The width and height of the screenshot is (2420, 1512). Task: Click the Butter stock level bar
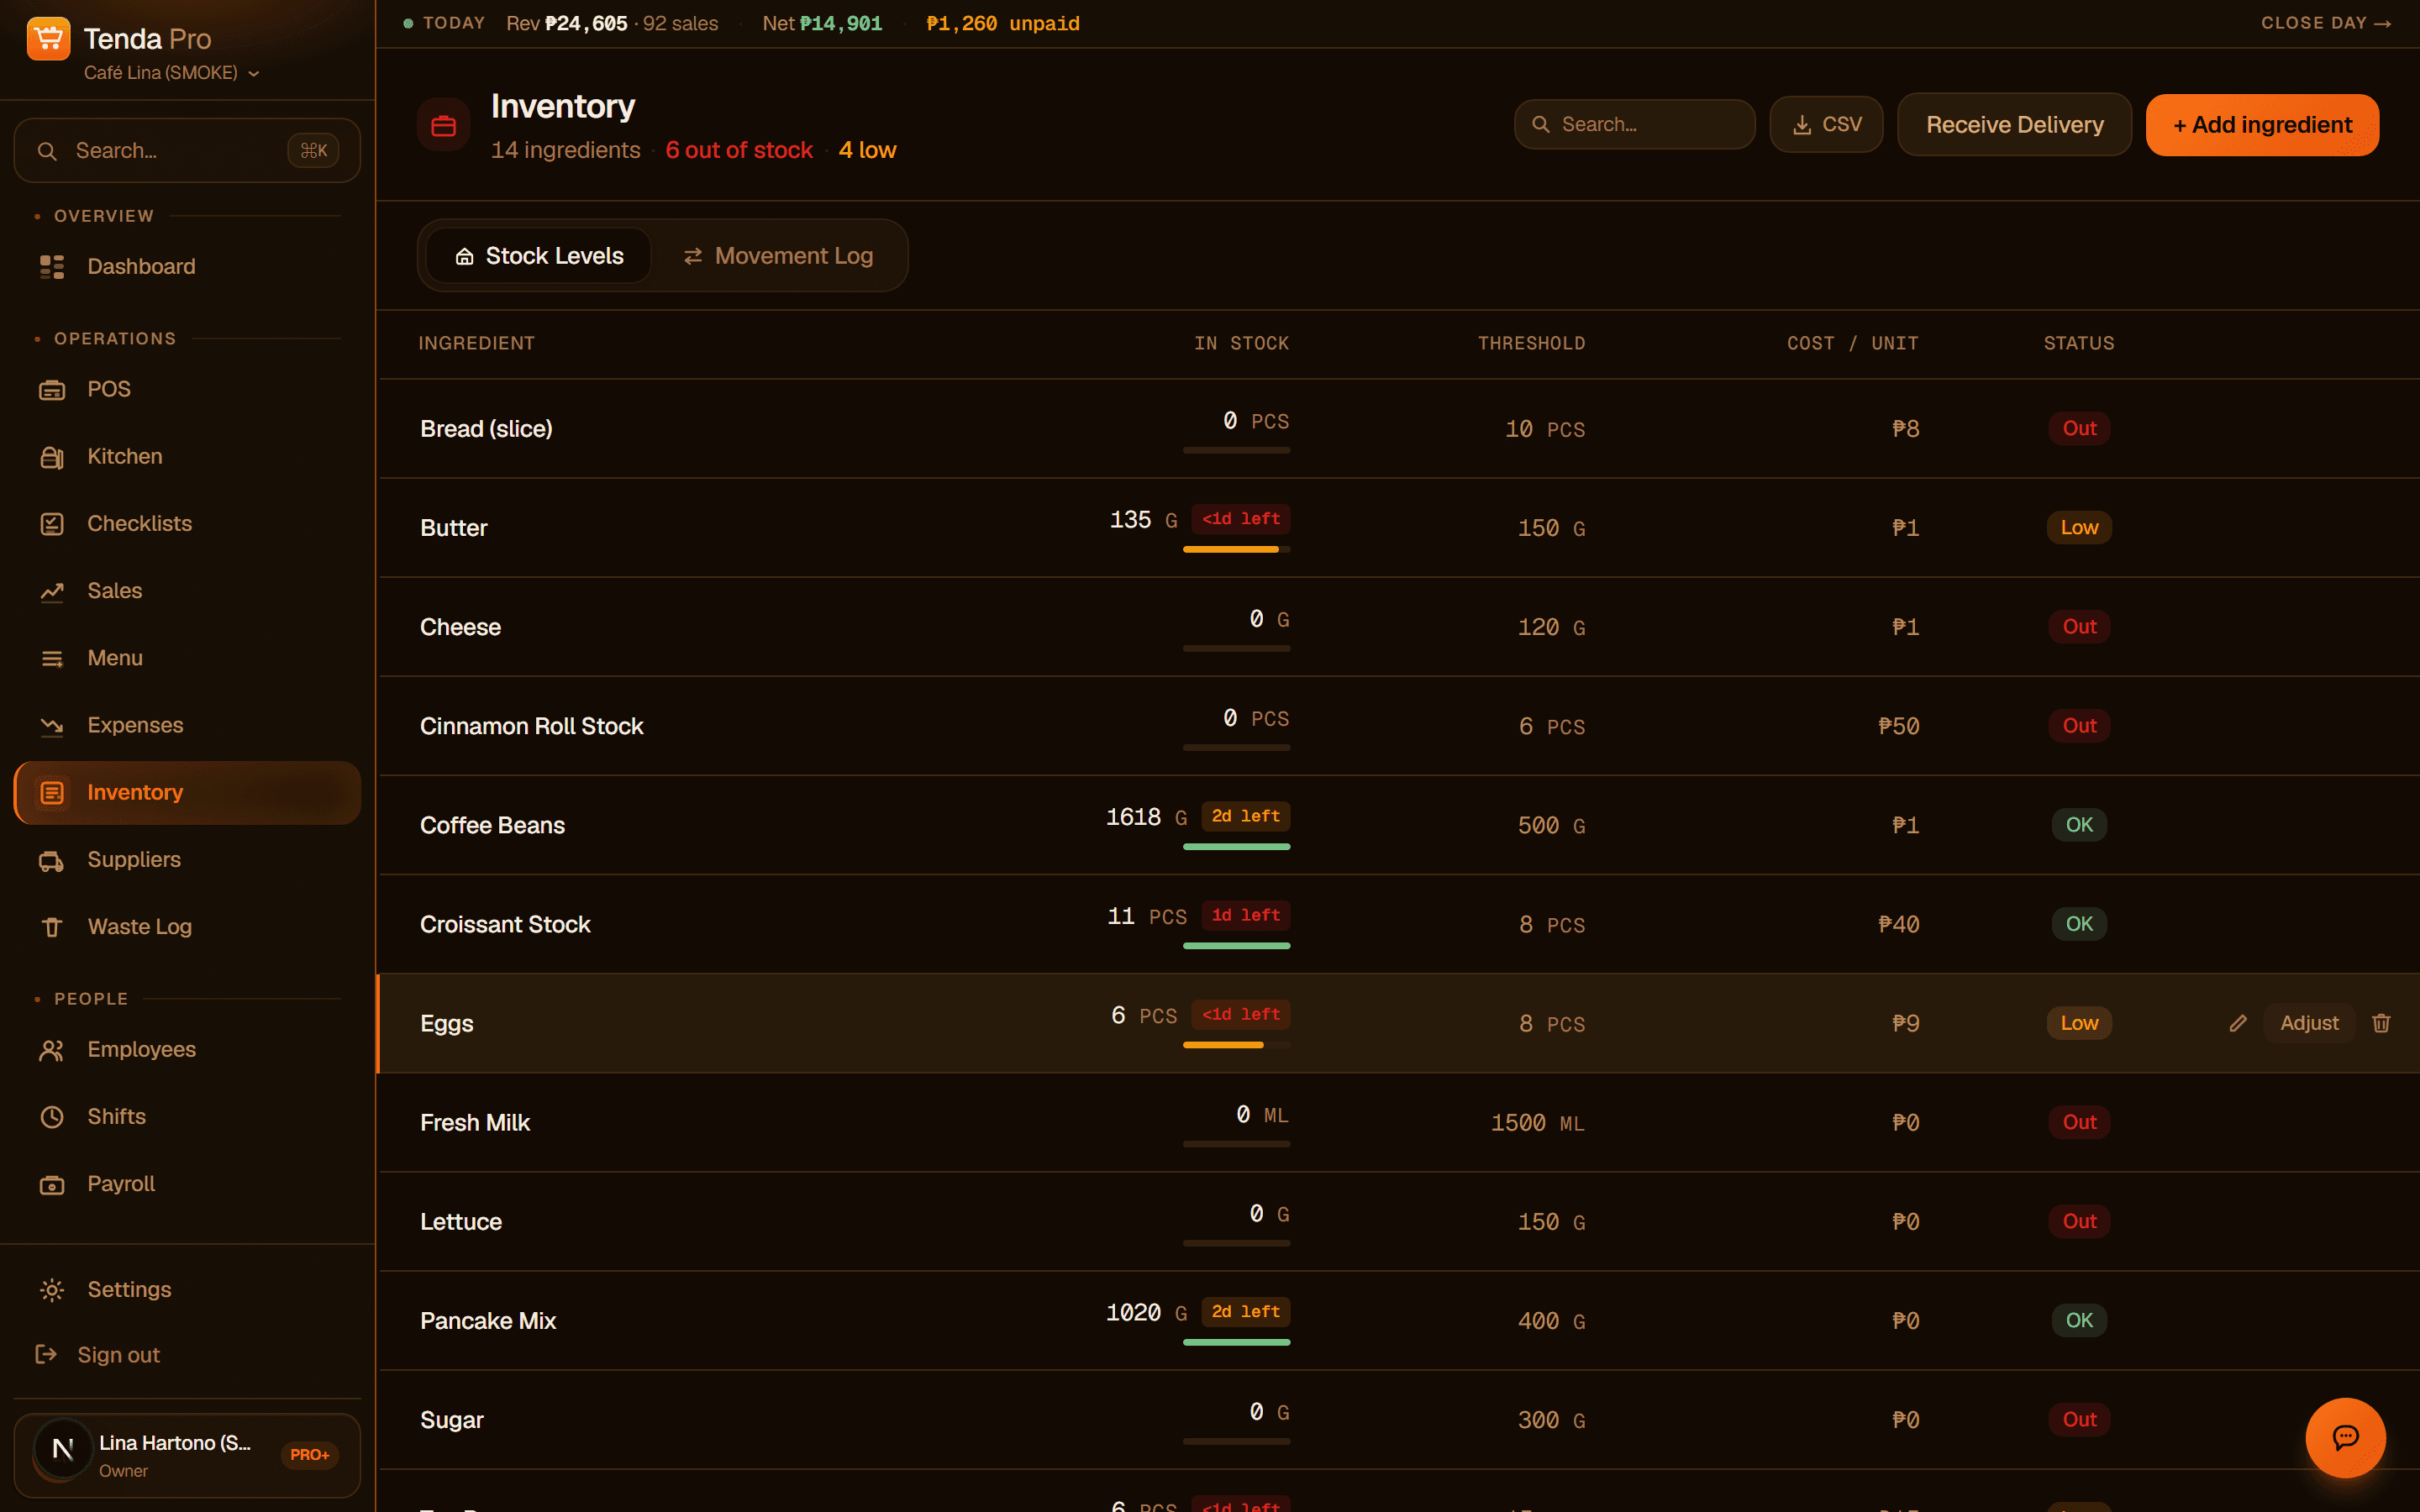(x=1236, y=549)
